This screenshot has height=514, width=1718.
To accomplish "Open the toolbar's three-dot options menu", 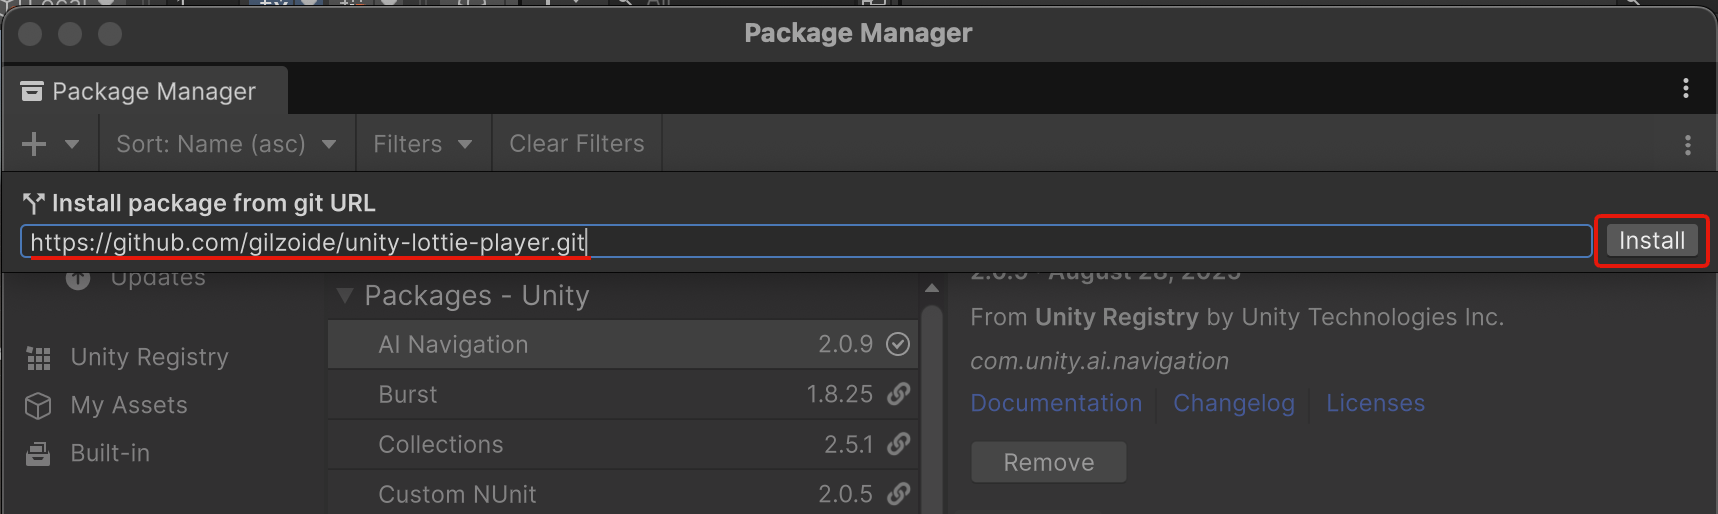I will coord(1688,145).
